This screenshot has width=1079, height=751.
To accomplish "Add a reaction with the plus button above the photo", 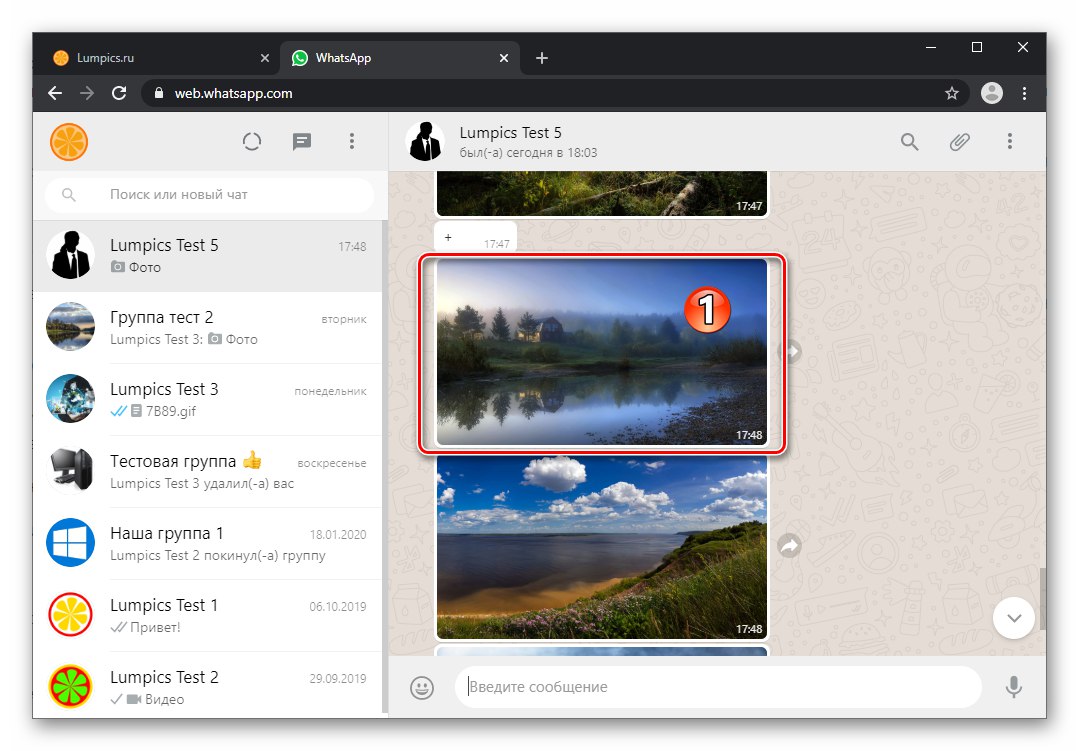I will (x=448, y=237).
